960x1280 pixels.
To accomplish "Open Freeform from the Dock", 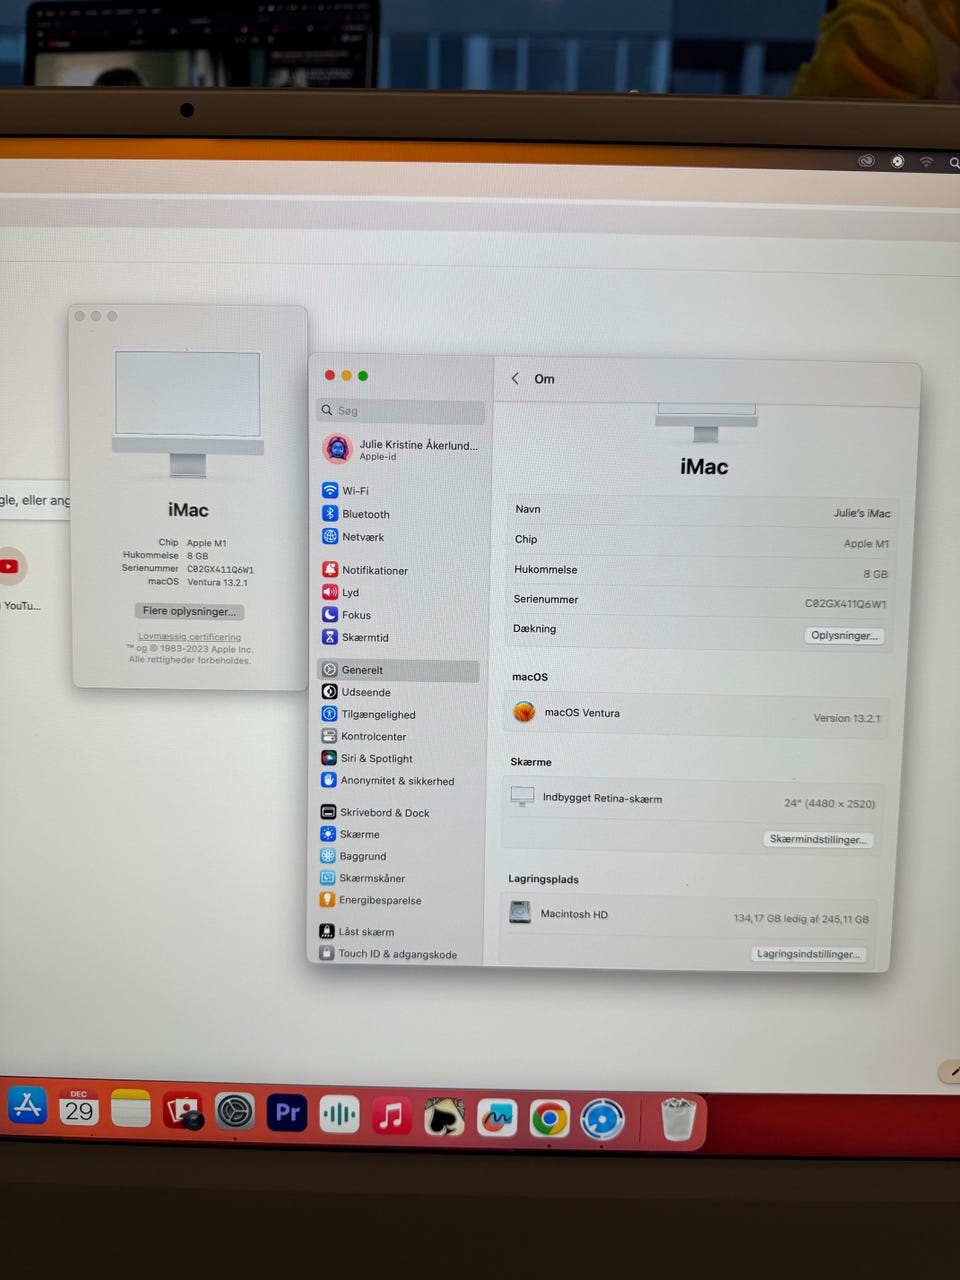I will (x=497, y=1118).
